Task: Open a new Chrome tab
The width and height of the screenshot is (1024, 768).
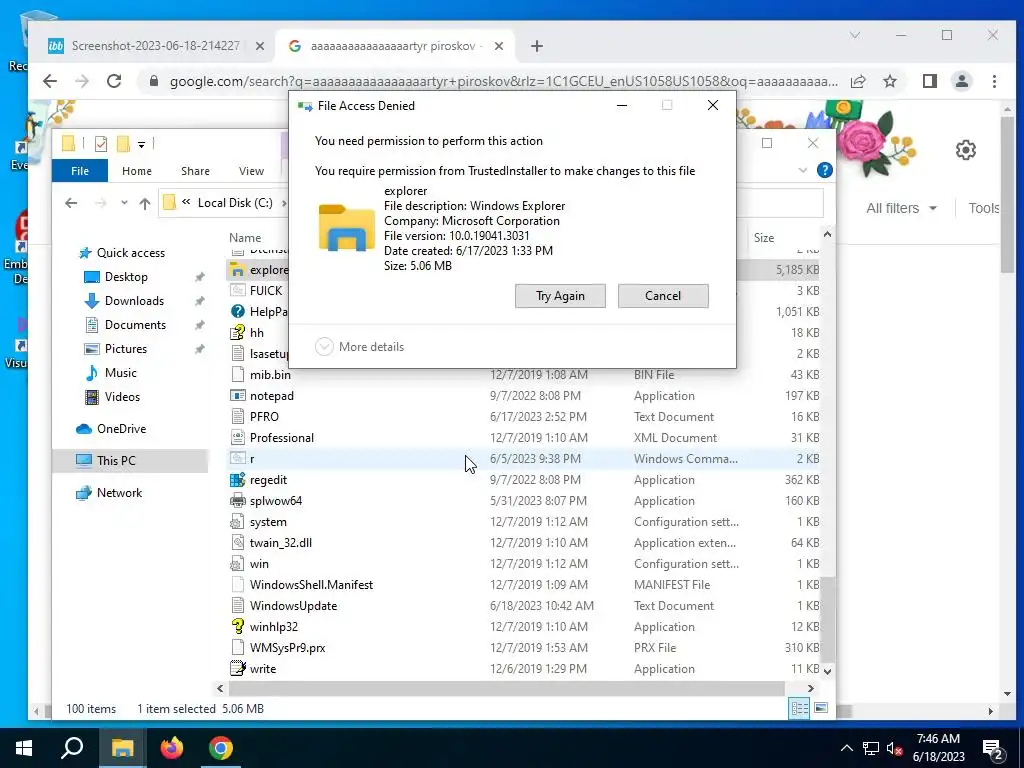Action: coord(536,46)
